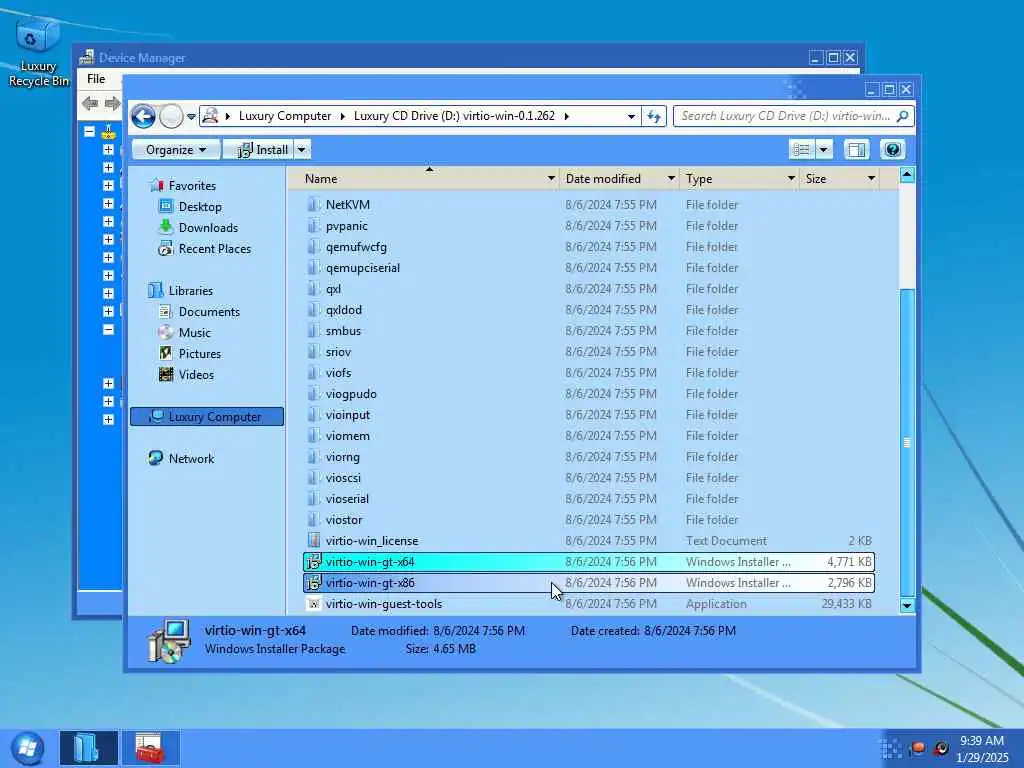The width and height of the screenshot is (1024, 768).
Task: Open the Install button dropdown arrow
Action: [x=302, y=150]
